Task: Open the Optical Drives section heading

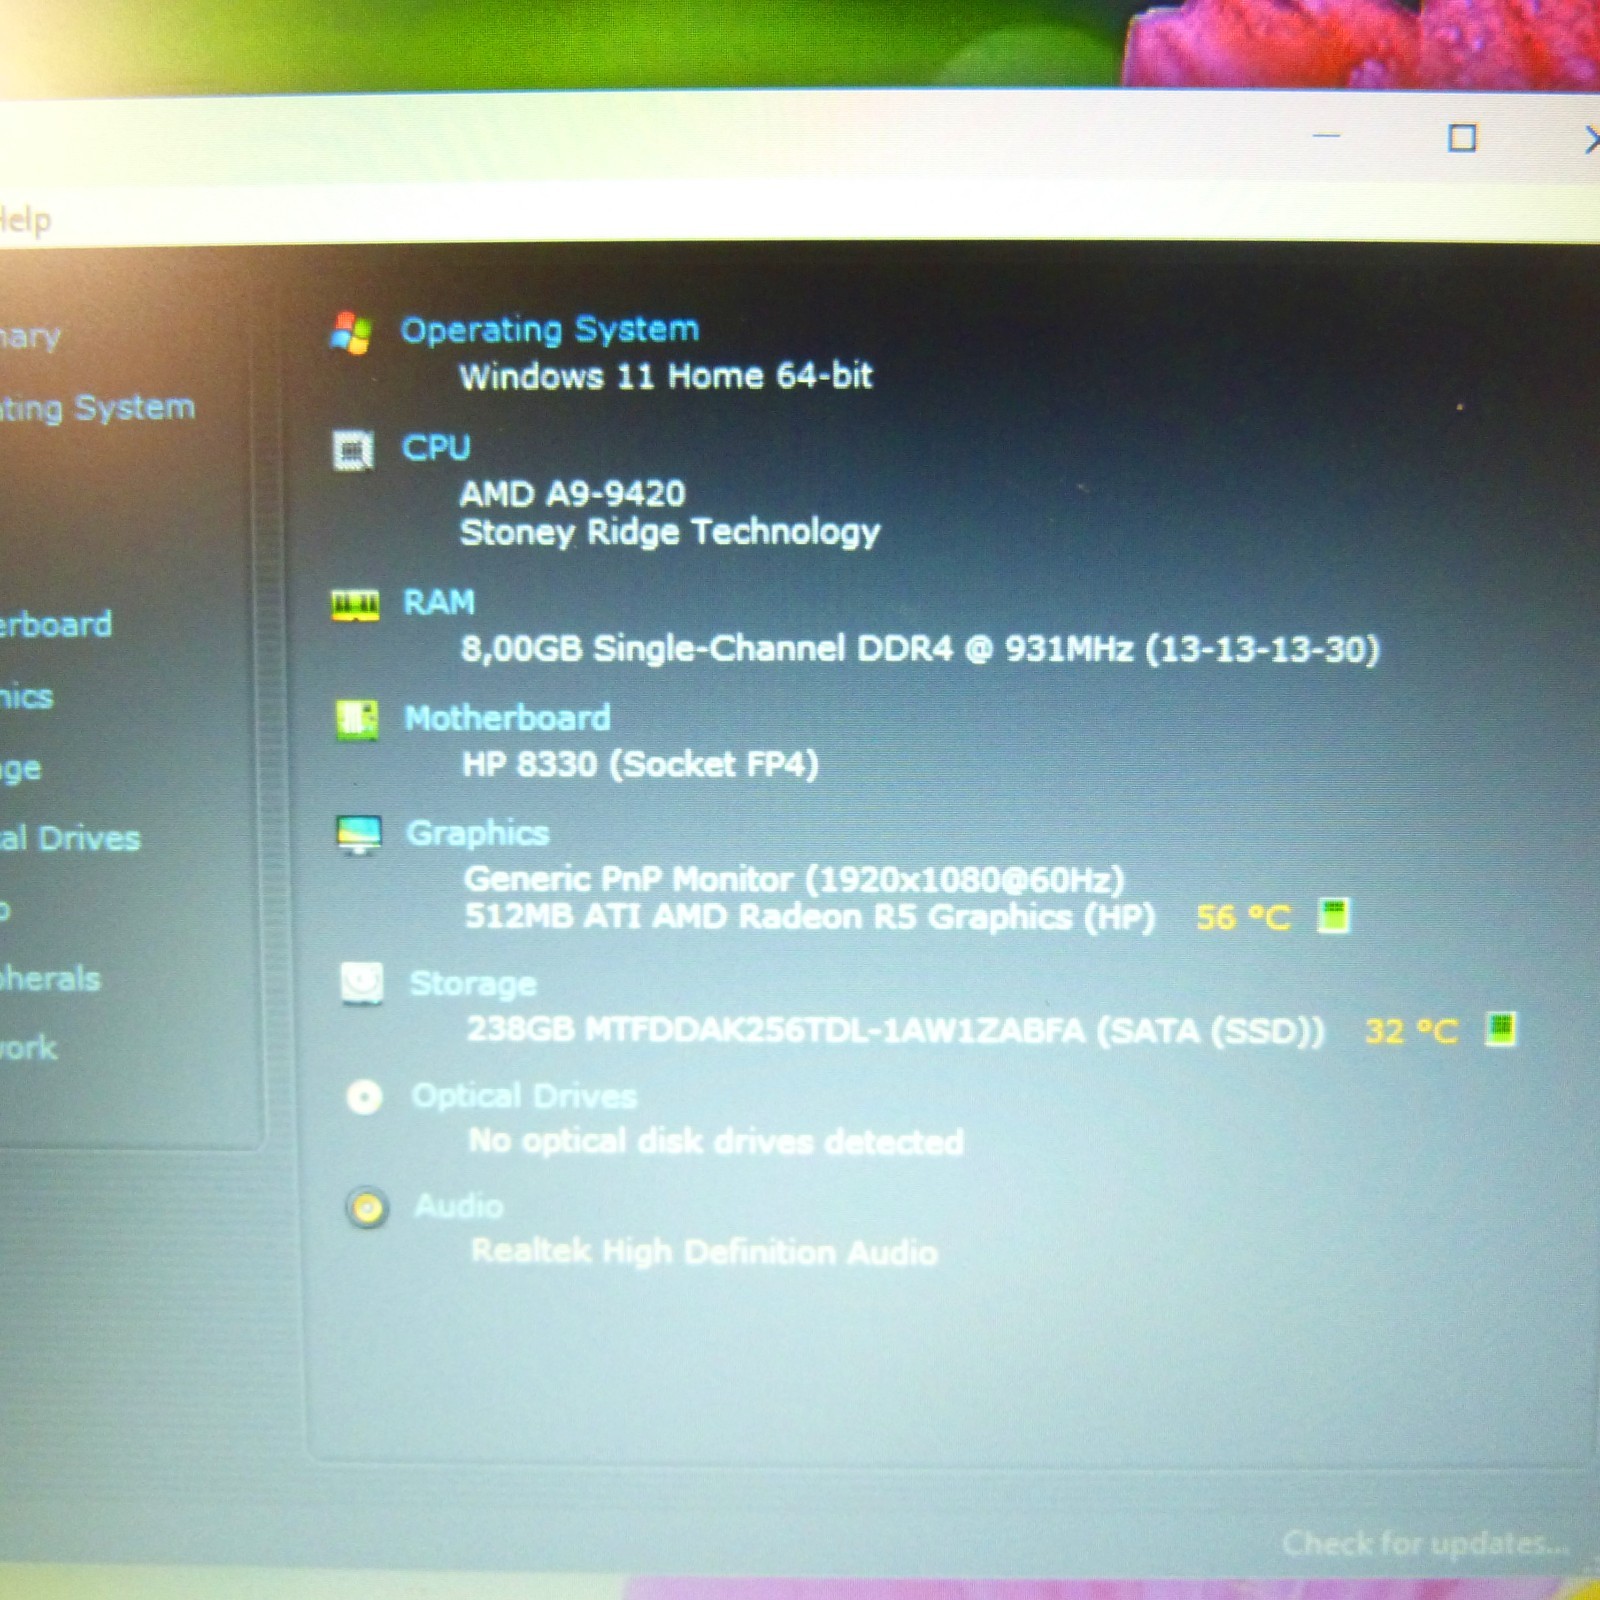Action: click(x=524, y=1096)
